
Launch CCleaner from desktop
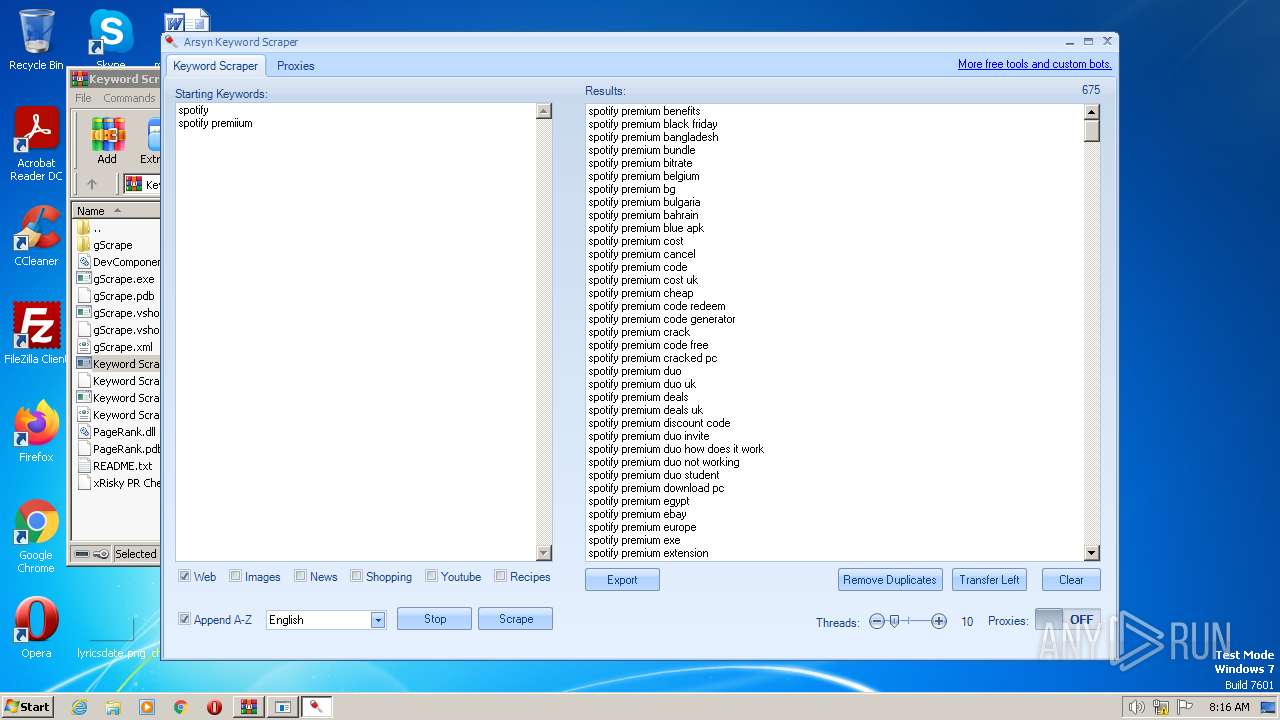36,236
